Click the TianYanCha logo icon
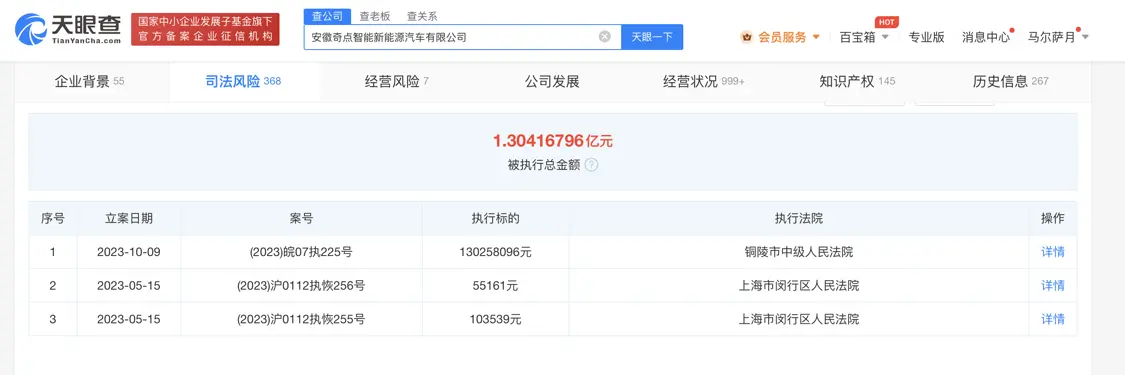Screen dimensions: 1125x375 click(x=31, y=29)
